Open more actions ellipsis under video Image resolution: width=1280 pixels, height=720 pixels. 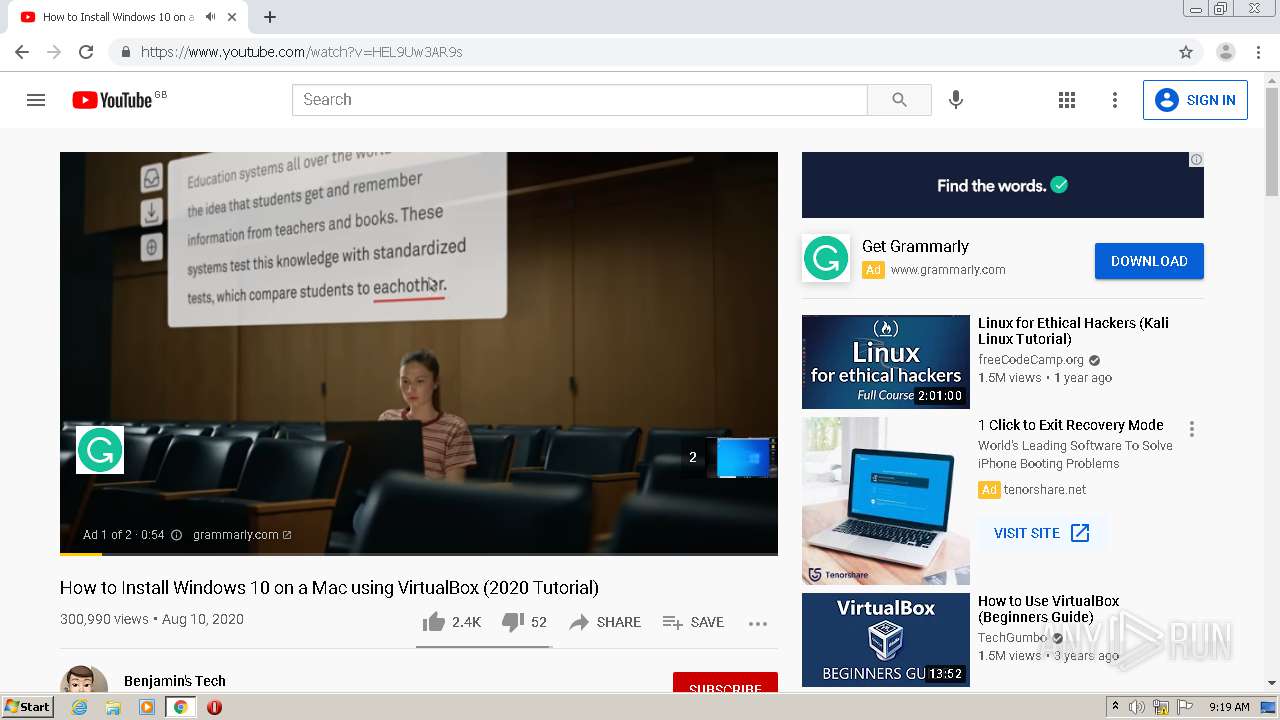(x=758, y=623)
